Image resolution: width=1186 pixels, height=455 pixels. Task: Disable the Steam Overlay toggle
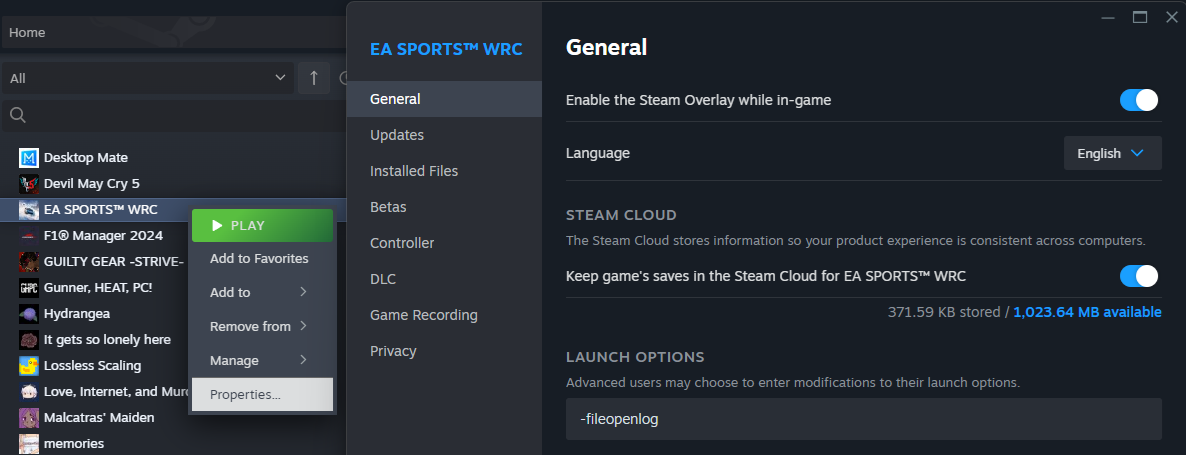tap(1139, 100)
